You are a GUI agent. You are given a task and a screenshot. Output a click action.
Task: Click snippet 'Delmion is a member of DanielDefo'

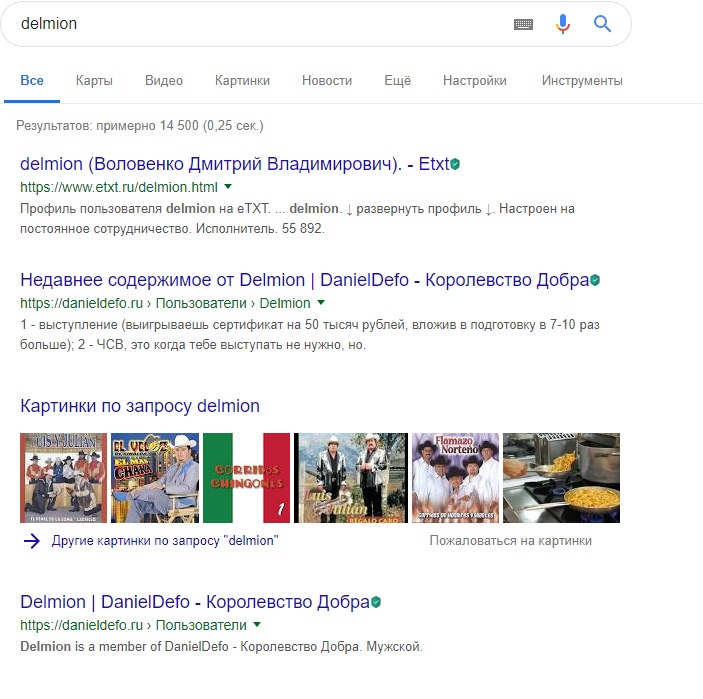(x=124, y=647)
